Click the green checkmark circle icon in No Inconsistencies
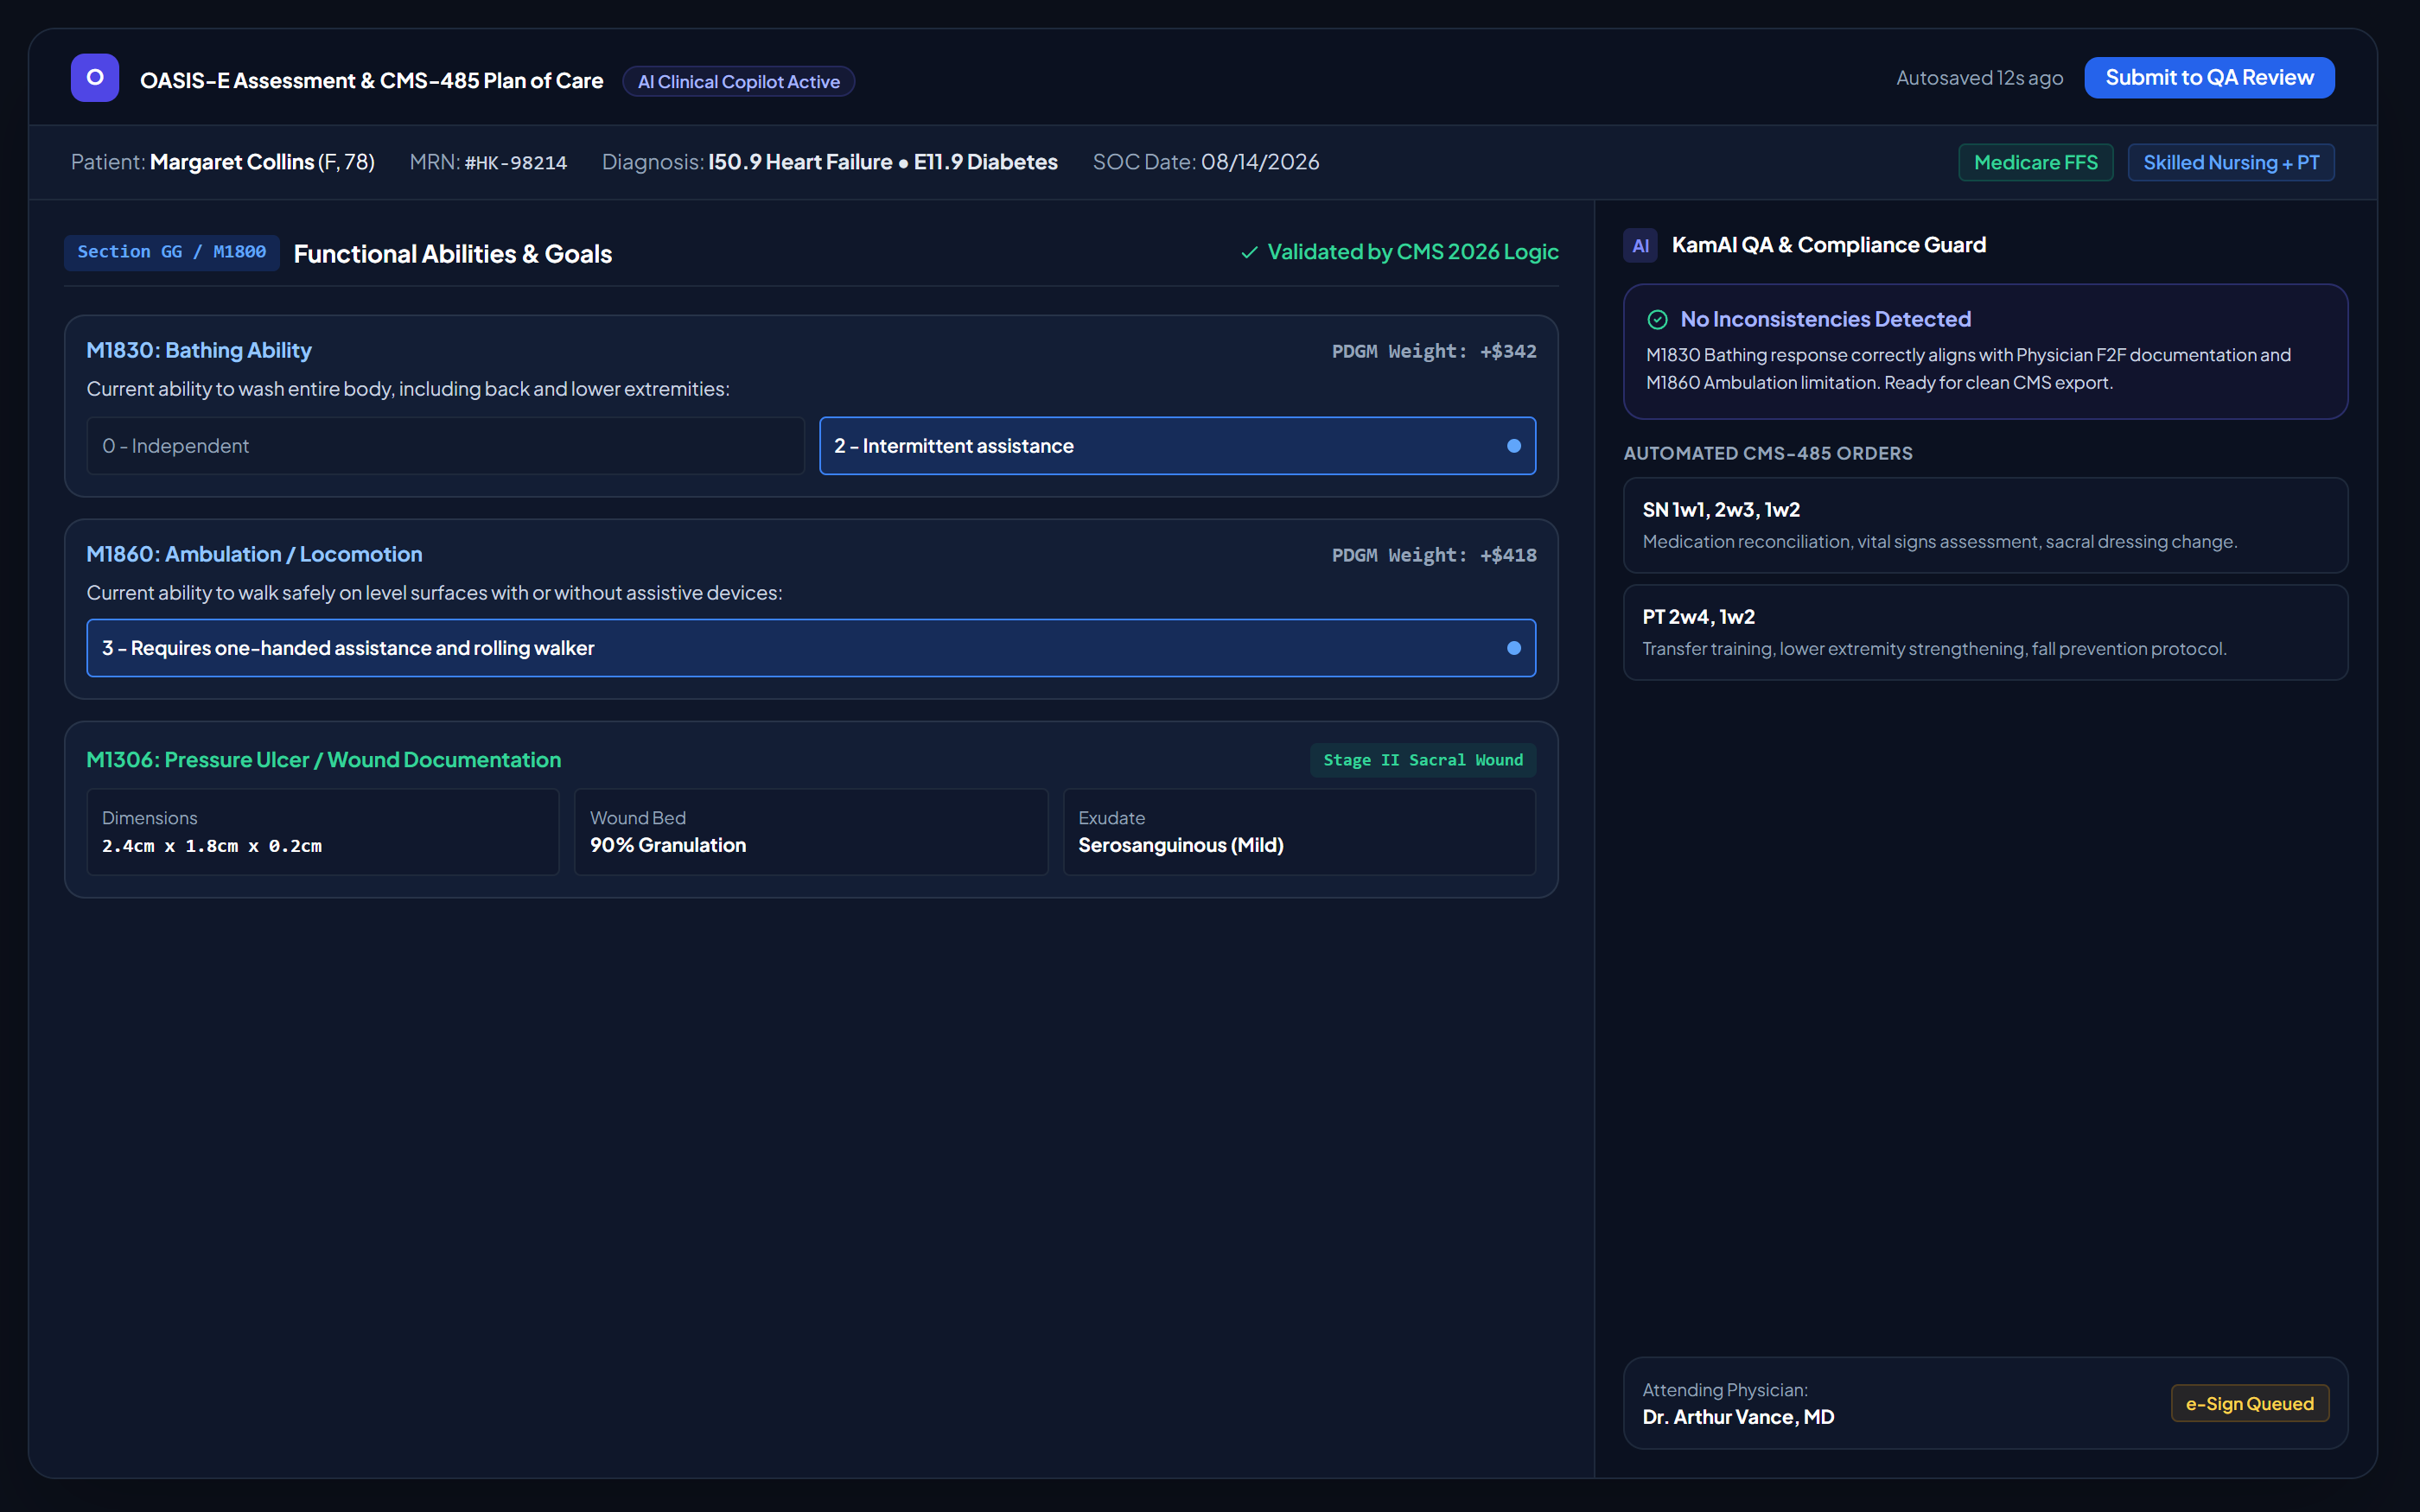Screen dimensions: 2420x1512 point(1658,320)
